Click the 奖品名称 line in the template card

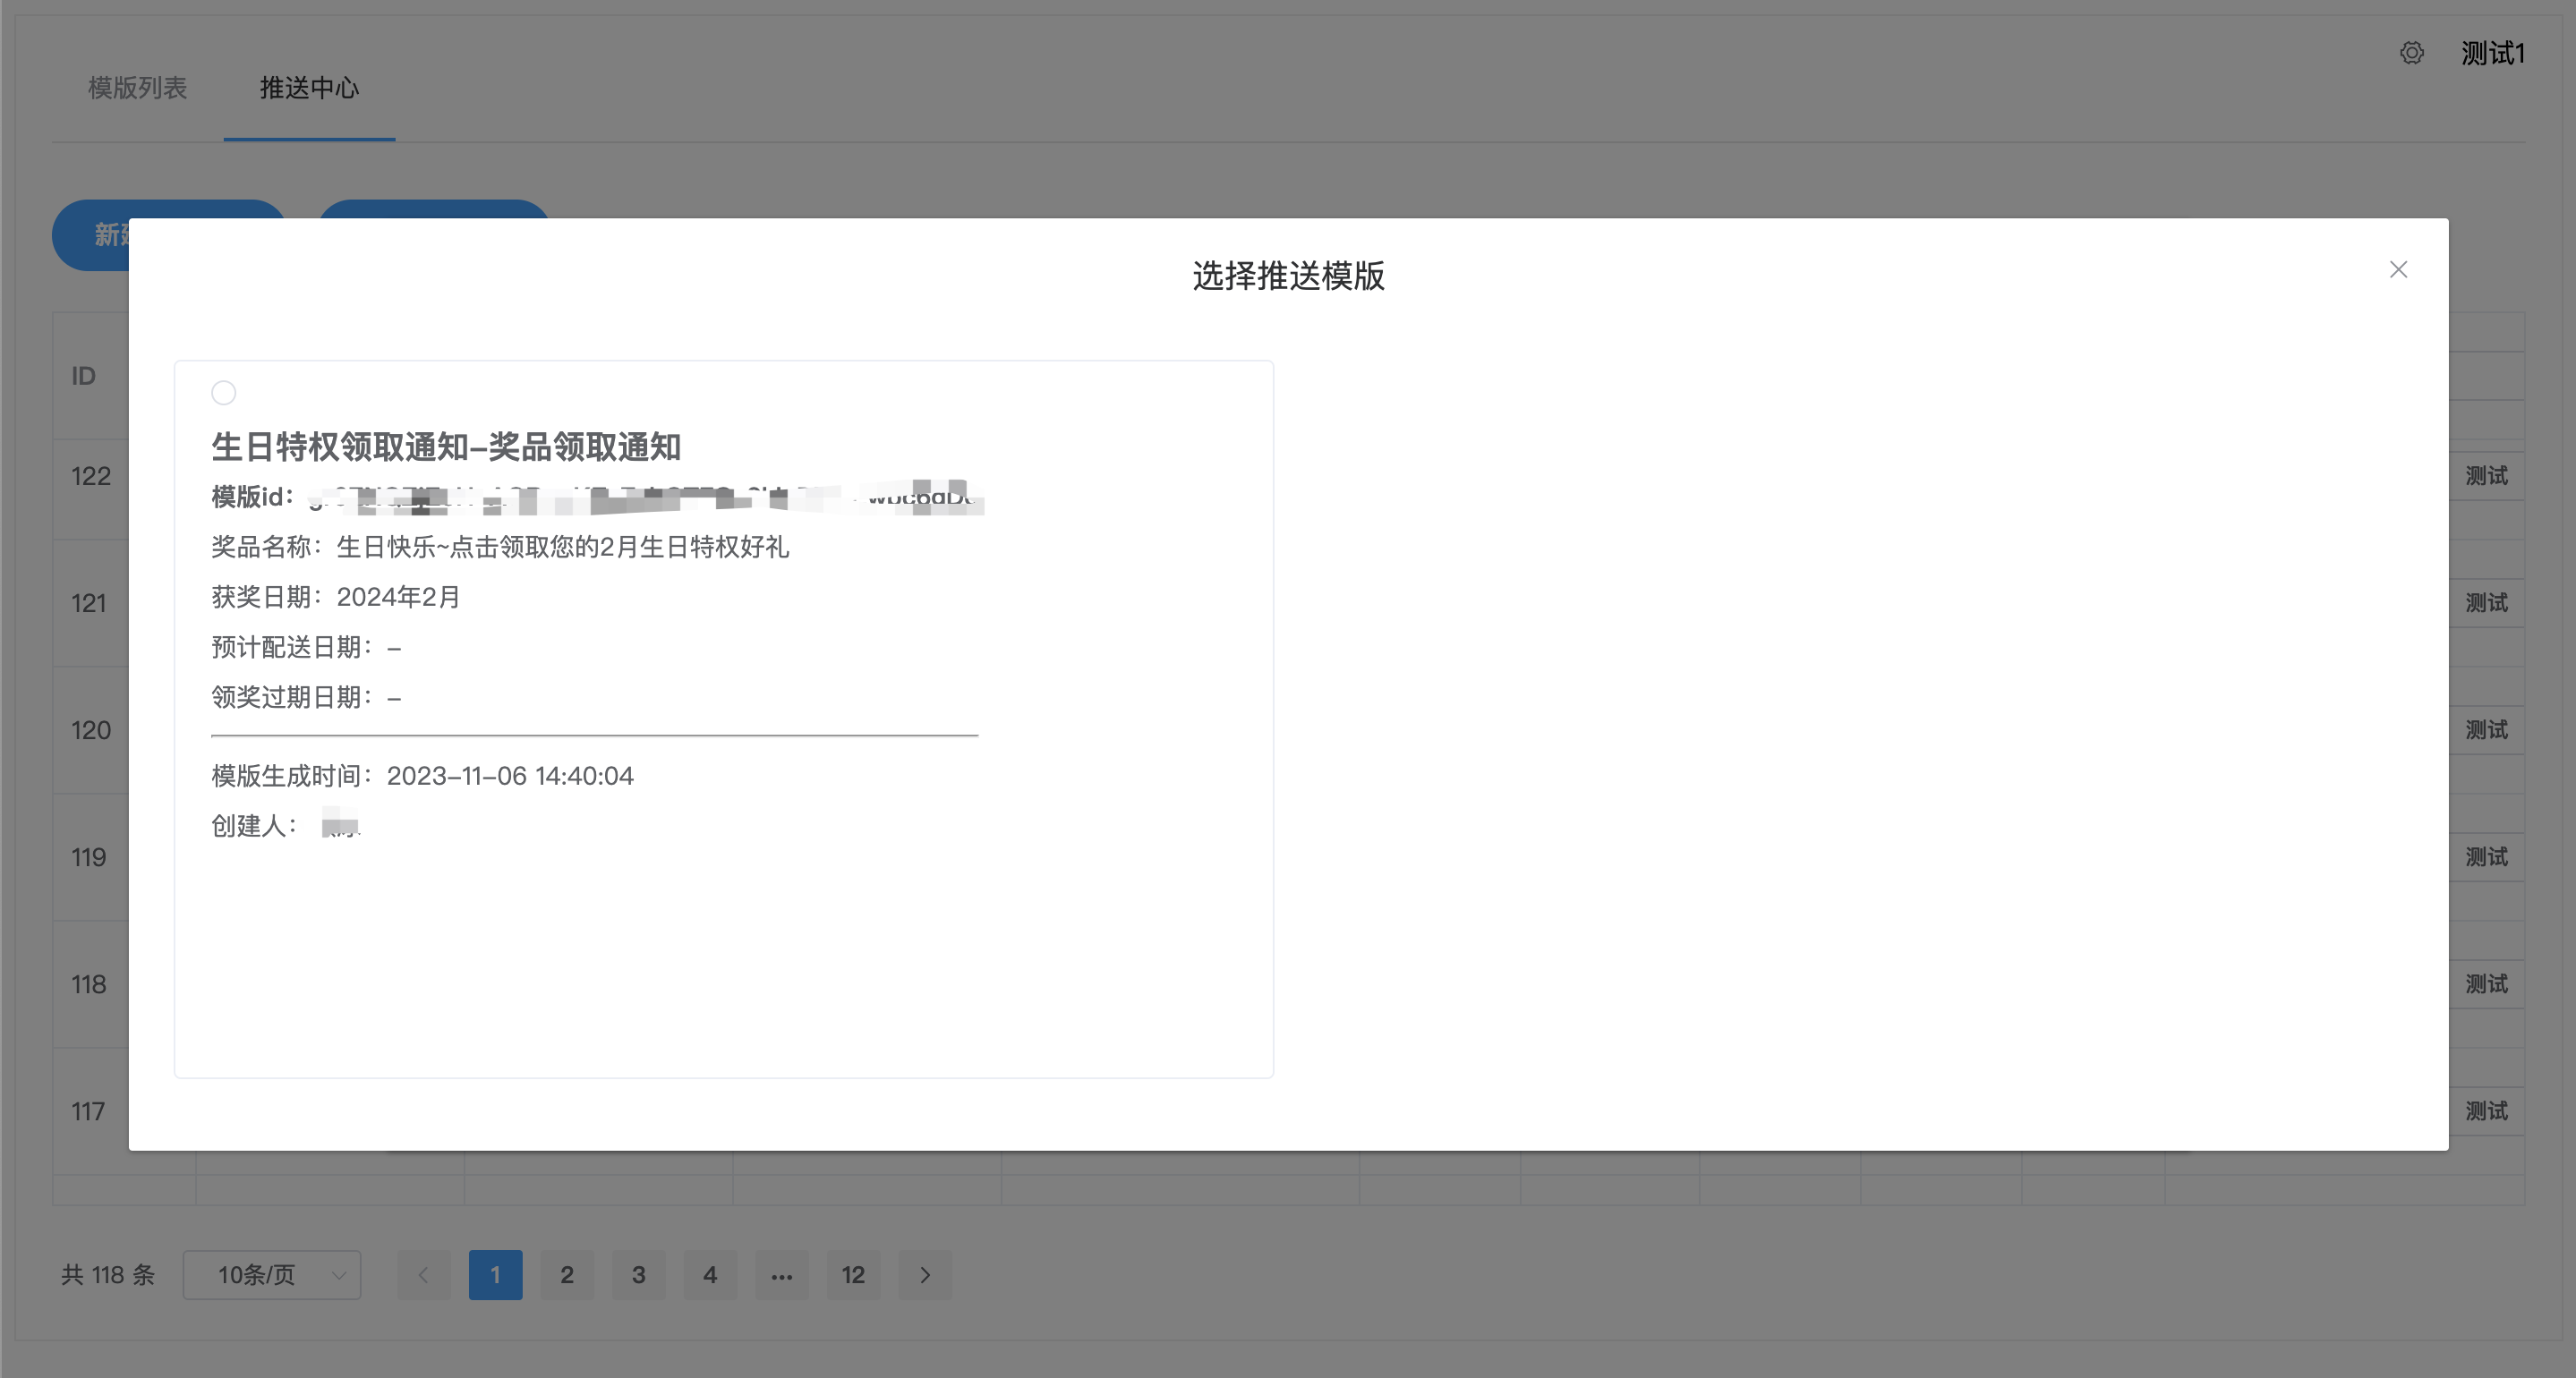coord(500,547)
